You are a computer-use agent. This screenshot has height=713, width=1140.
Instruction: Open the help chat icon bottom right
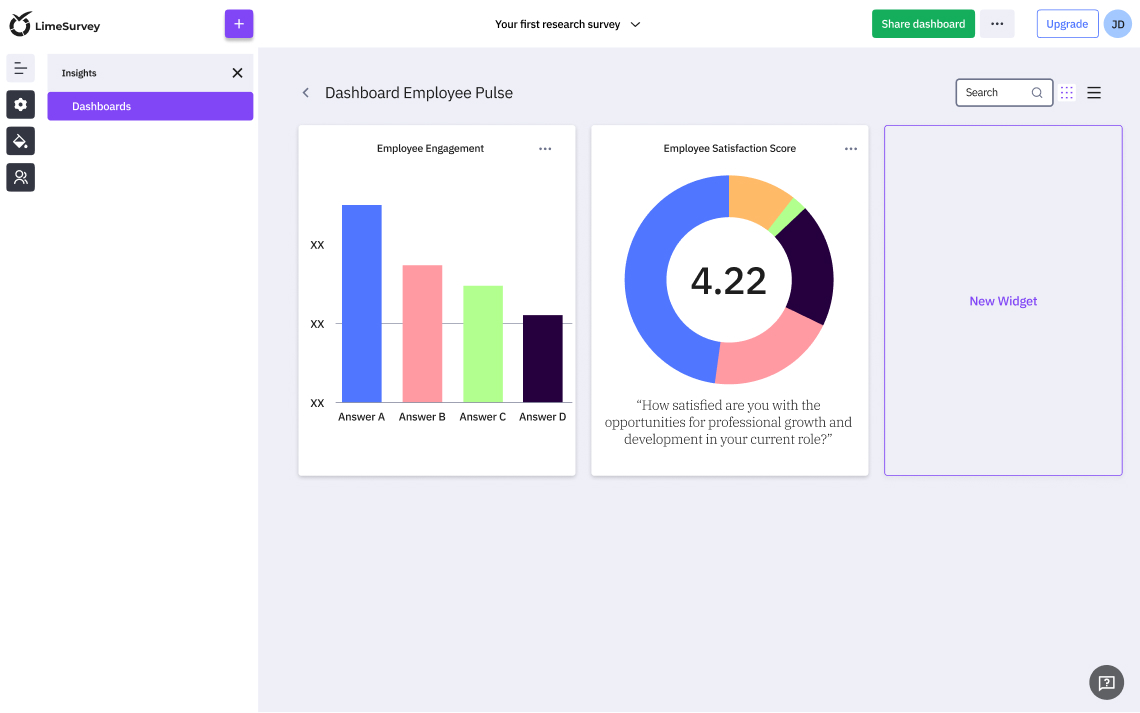(1106, 682)
